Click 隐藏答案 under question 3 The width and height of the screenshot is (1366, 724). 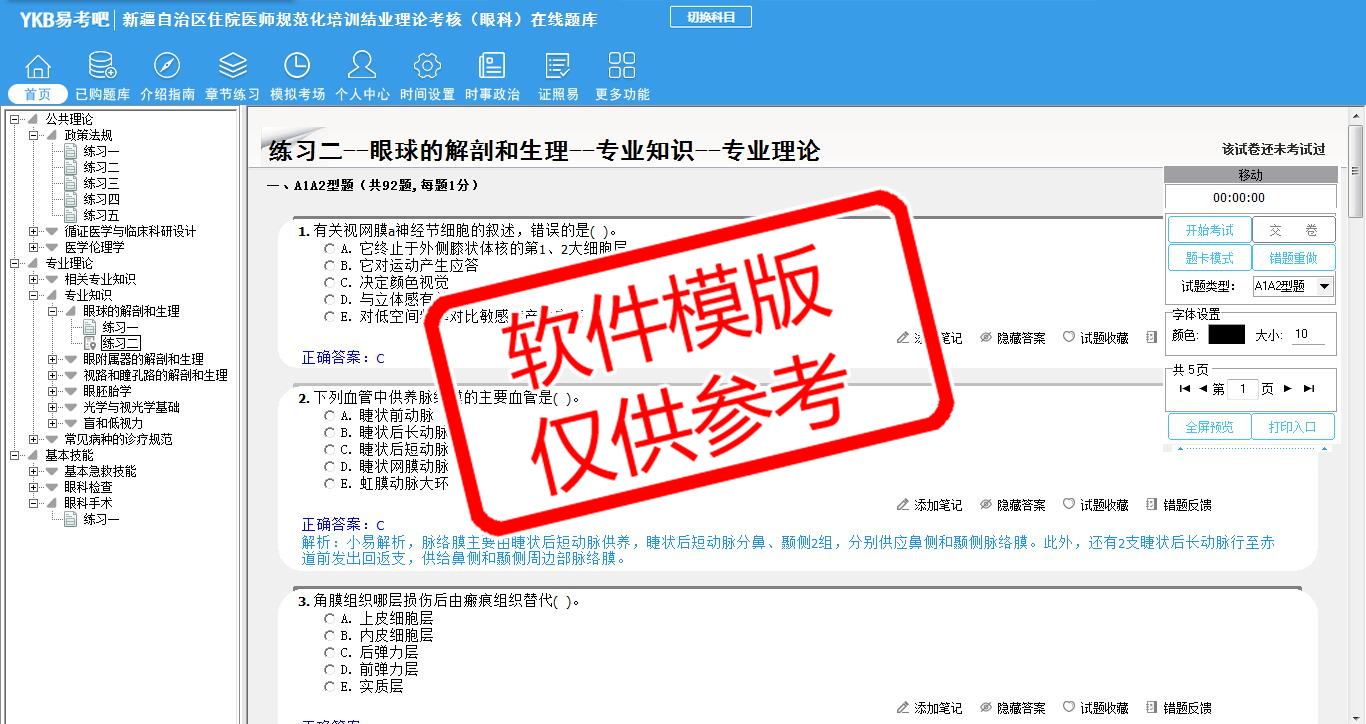point(1013,707)
